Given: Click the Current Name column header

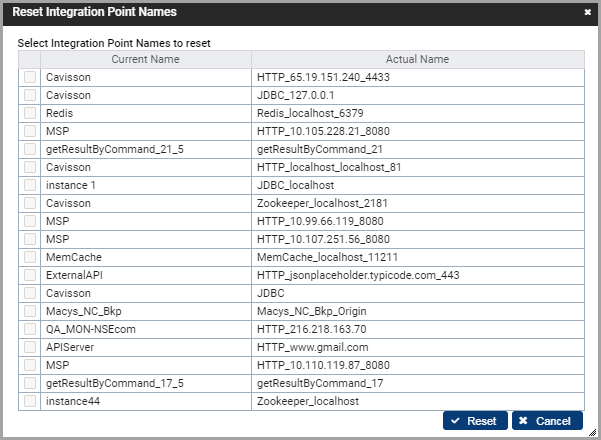Looking at the screenshot, I should [x=145, y=59].
